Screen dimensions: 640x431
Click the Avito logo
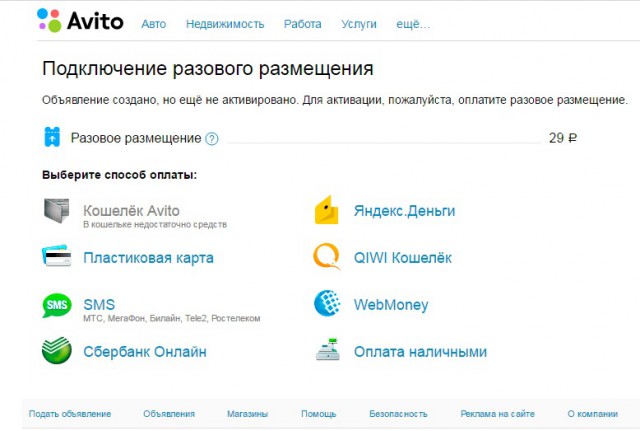80,20
